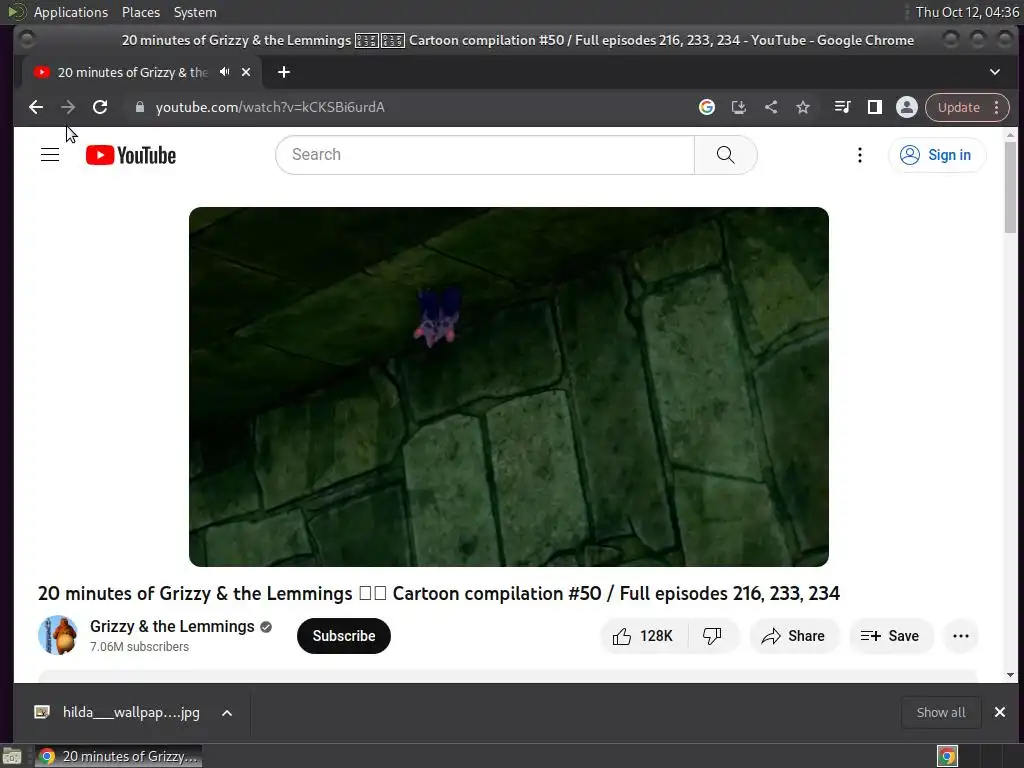Click the channel verified checkmark badge
The height and width of the screenshot is (768, 1024).
(x=266, y=627)
